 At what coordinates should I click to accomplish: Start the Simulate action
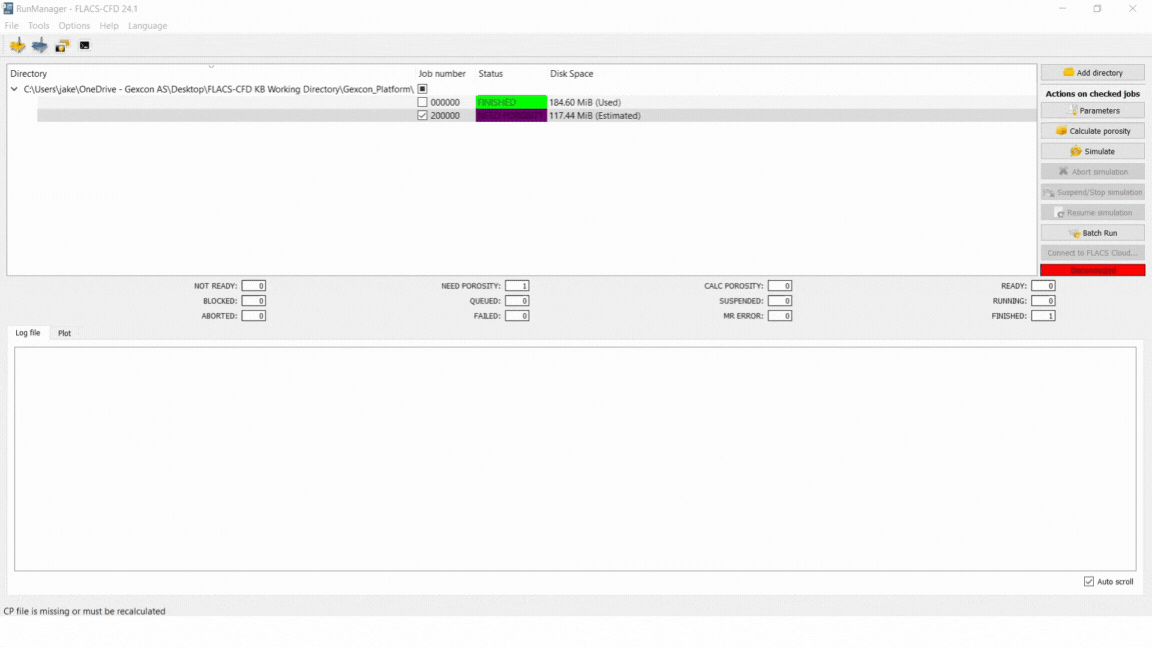(1092, 151)
